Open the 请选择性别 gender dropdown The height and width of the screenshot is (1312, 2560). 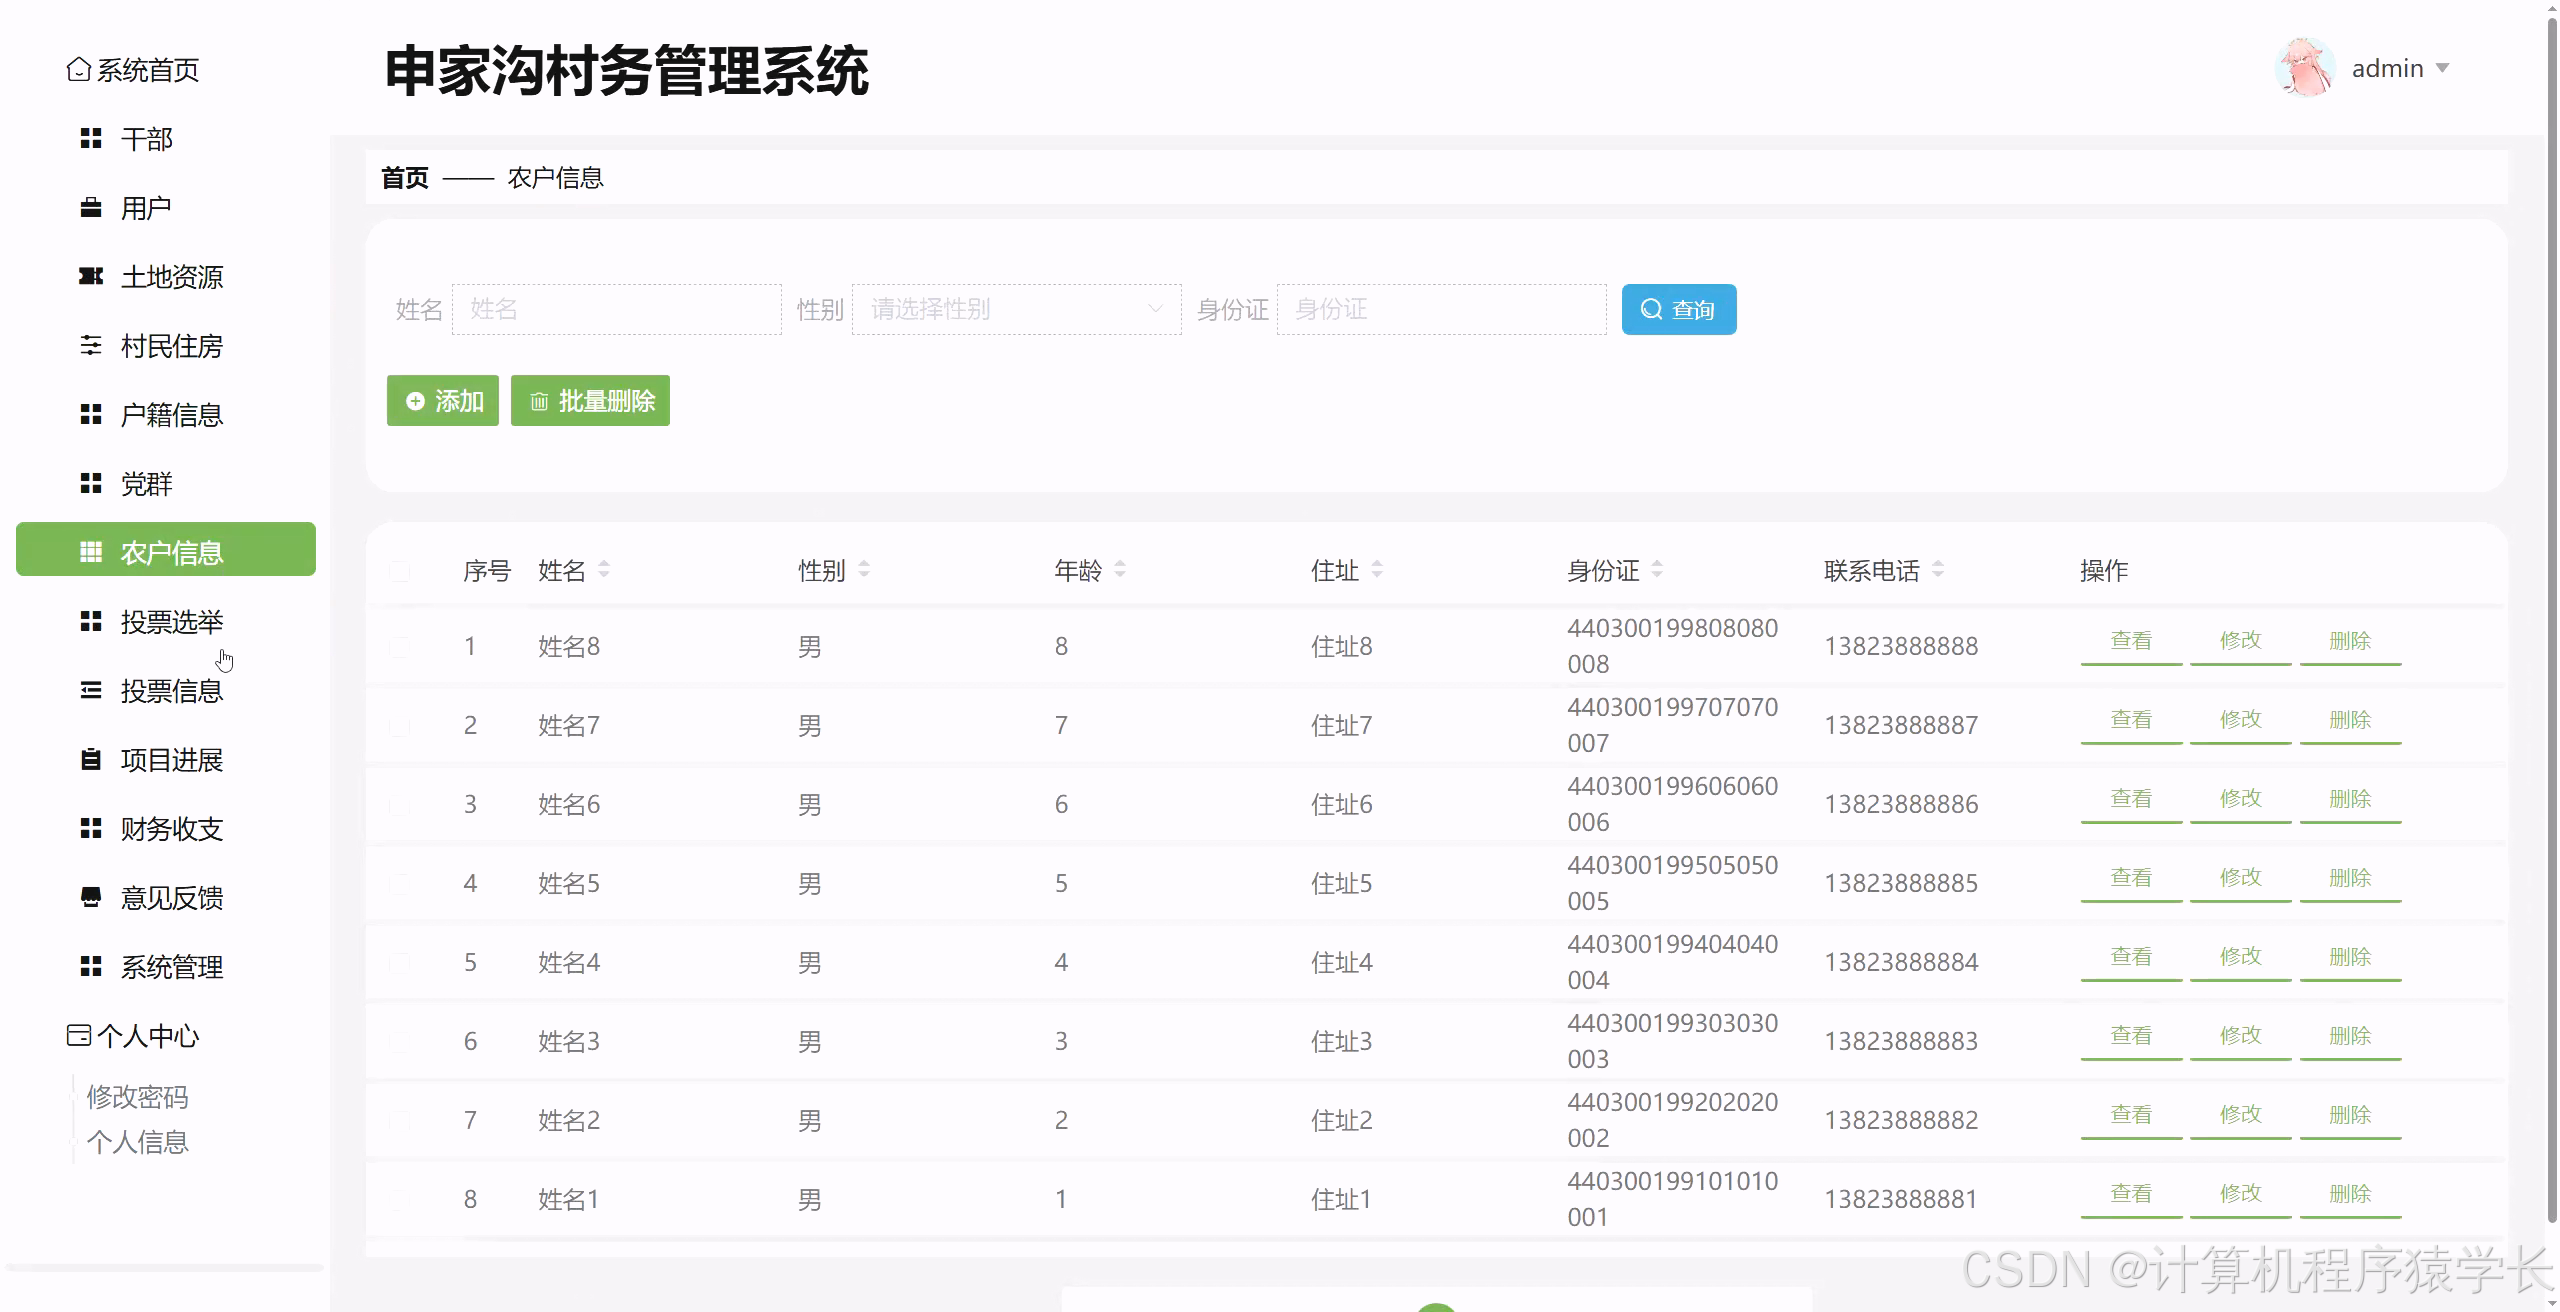[x=1016, y=309]
